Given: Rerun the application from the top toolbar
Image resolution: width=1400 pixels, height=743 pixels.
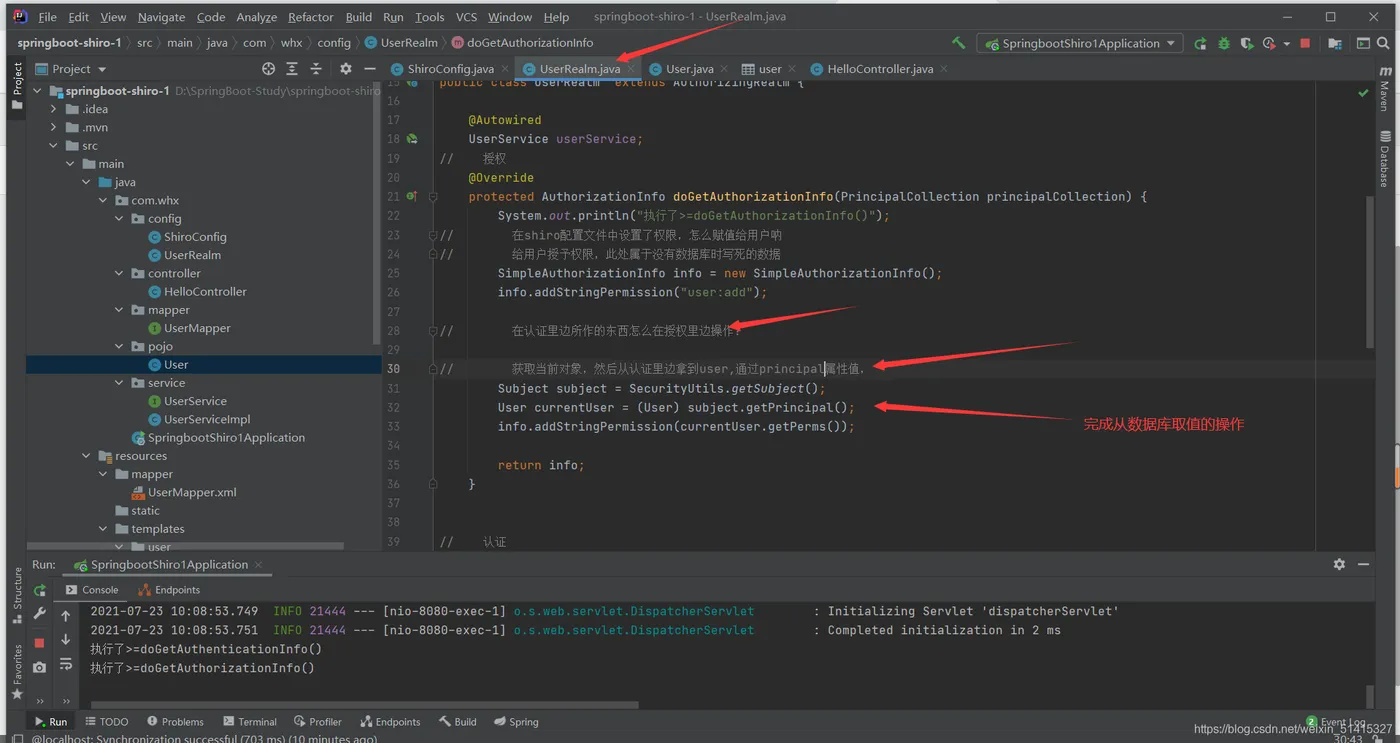Looking at the screenshot, I should (x=1201, y=43).
